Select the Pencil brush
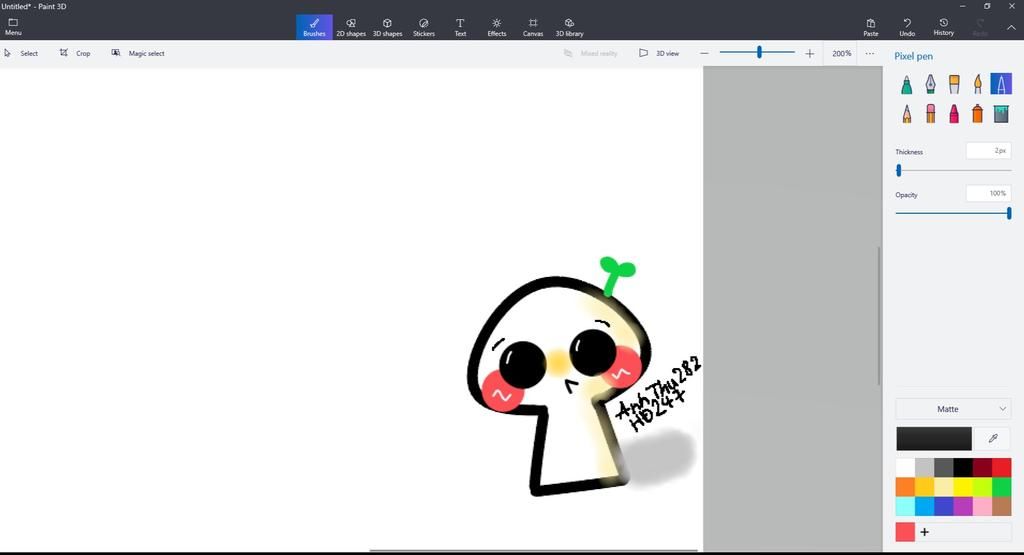Viewport: 1024px width, 555px height. point(906,114)
